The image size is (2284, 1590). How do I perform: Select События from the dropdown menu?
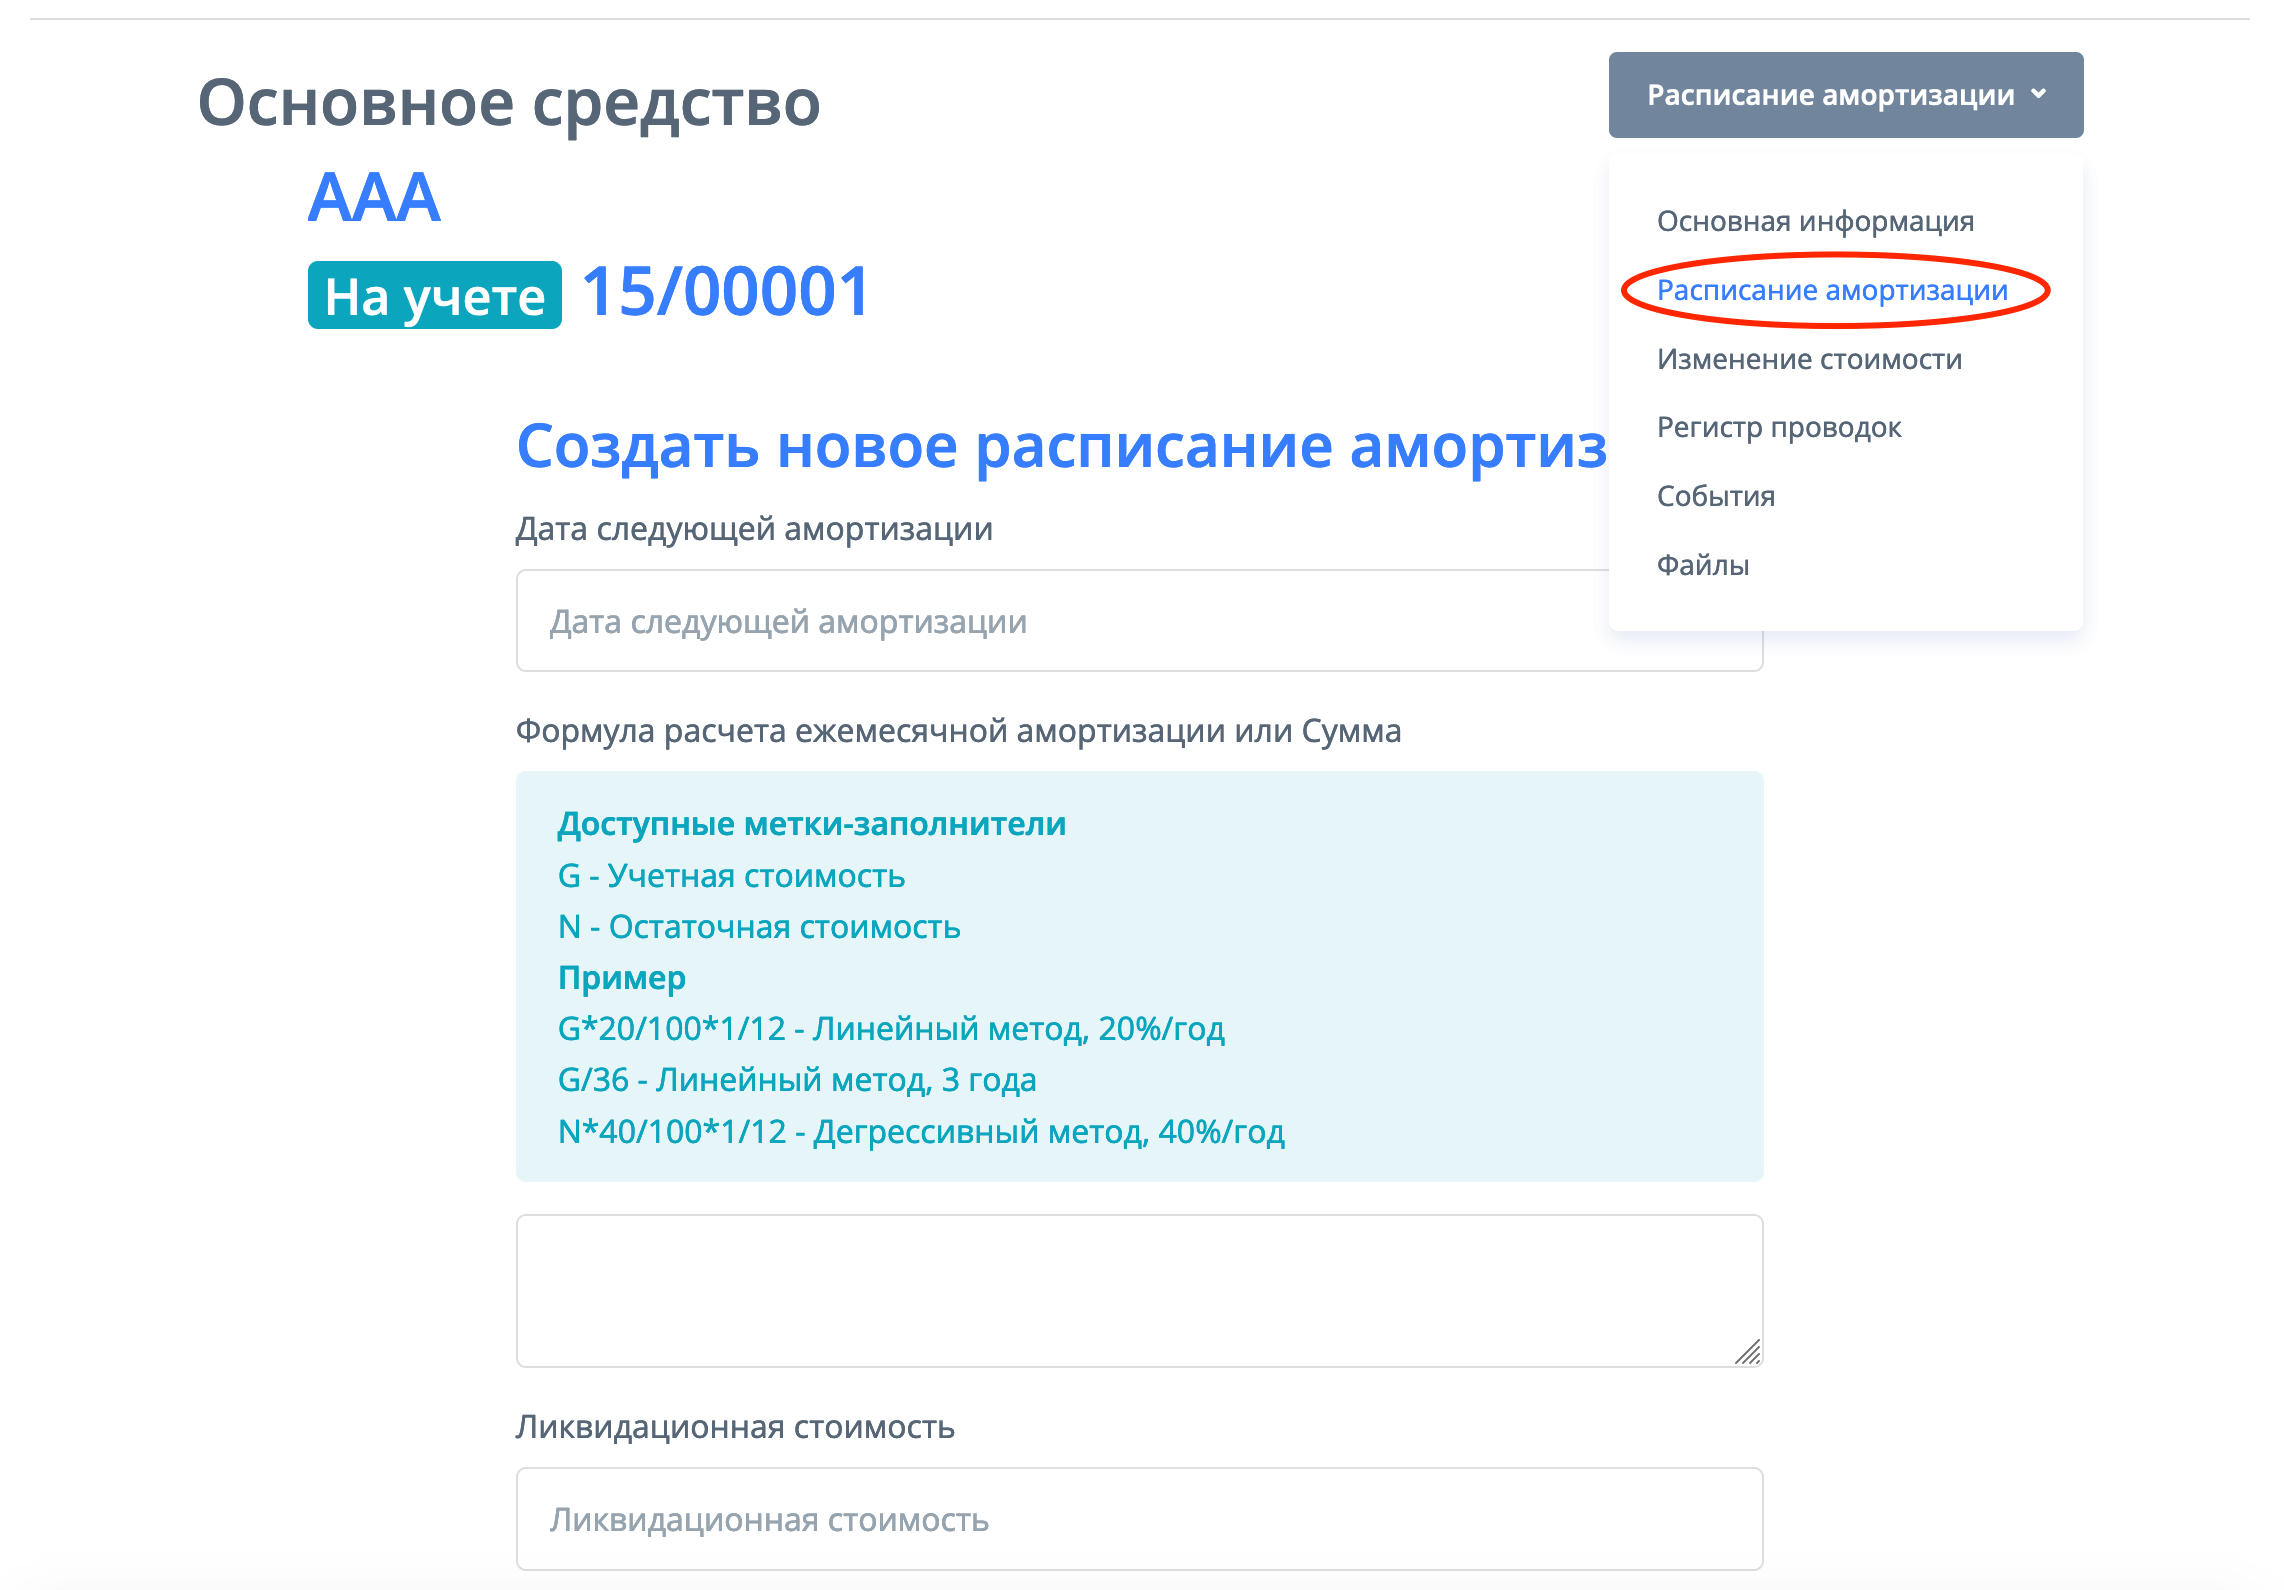[1715, 496]
